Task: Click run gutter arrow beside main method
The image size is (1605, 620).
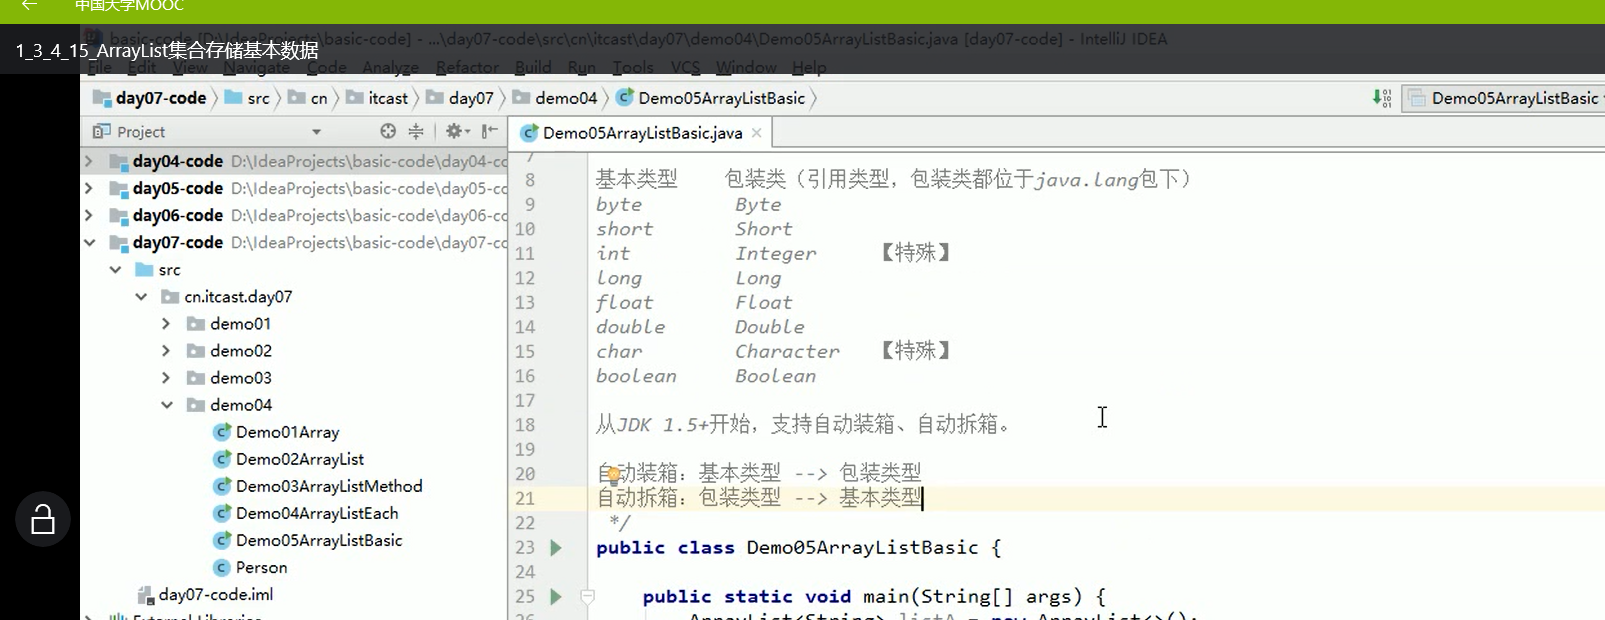Action: coord(556,597)
